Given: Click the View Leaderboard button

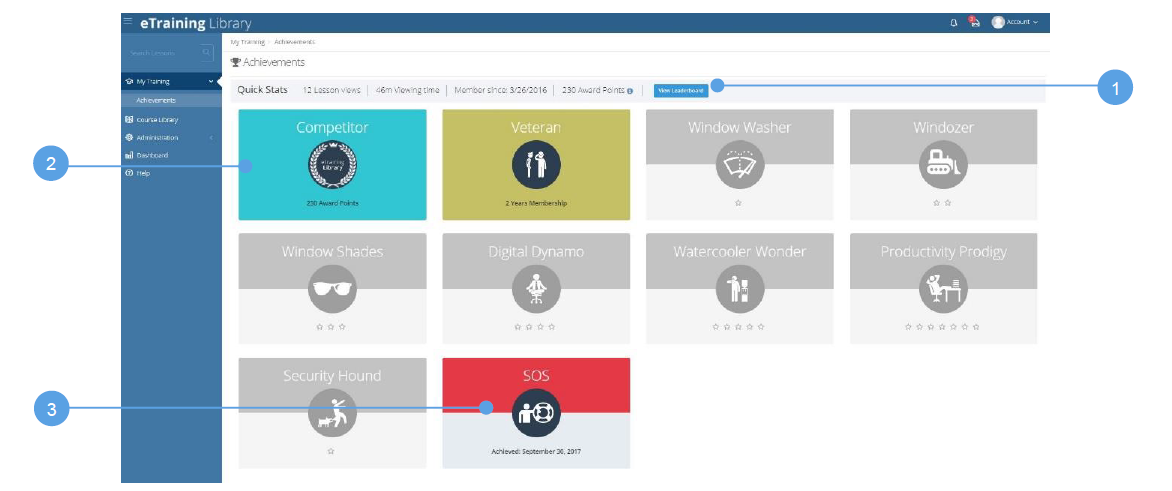Looking at the screenshot, I should [x=680, y=90].
